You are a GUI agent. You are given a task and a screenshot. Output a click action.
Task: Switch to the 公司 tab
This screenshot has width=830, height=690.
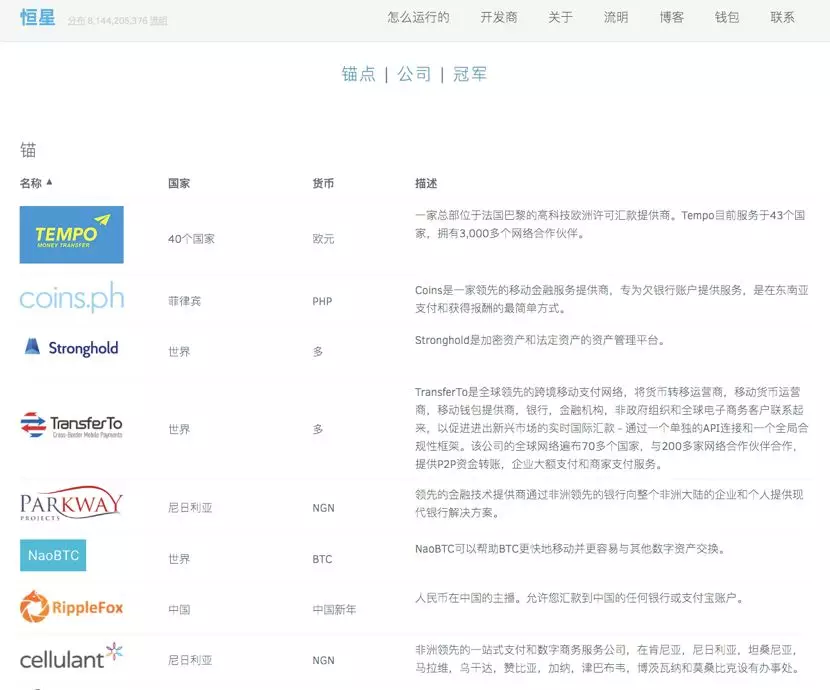click(x=414, y=74)
